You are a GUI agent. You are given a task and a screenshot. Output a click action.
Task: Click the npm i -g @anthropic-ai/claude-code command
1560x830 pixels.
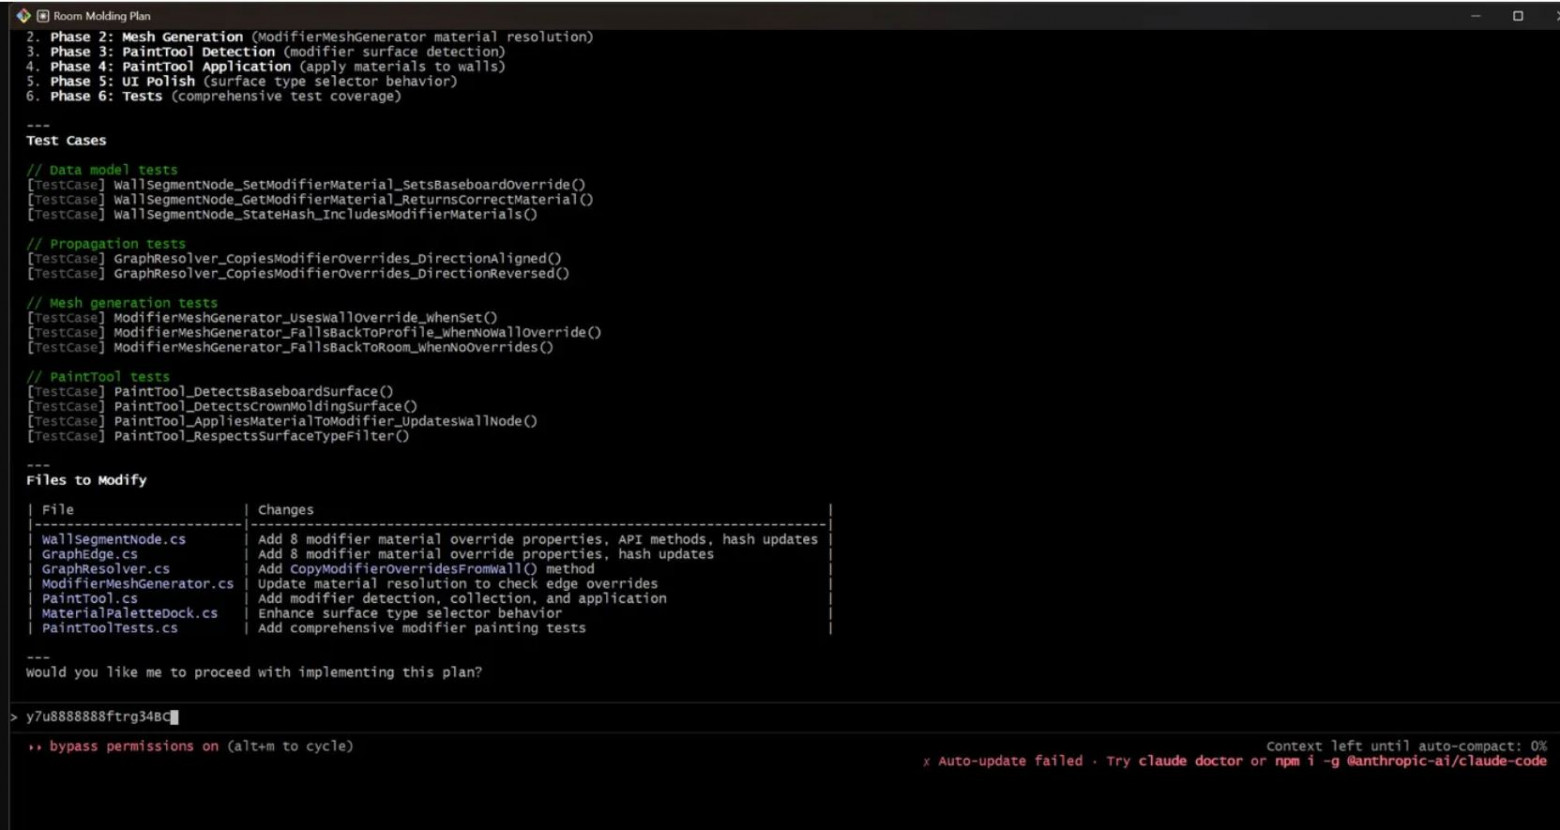(x=1410, y=761)
